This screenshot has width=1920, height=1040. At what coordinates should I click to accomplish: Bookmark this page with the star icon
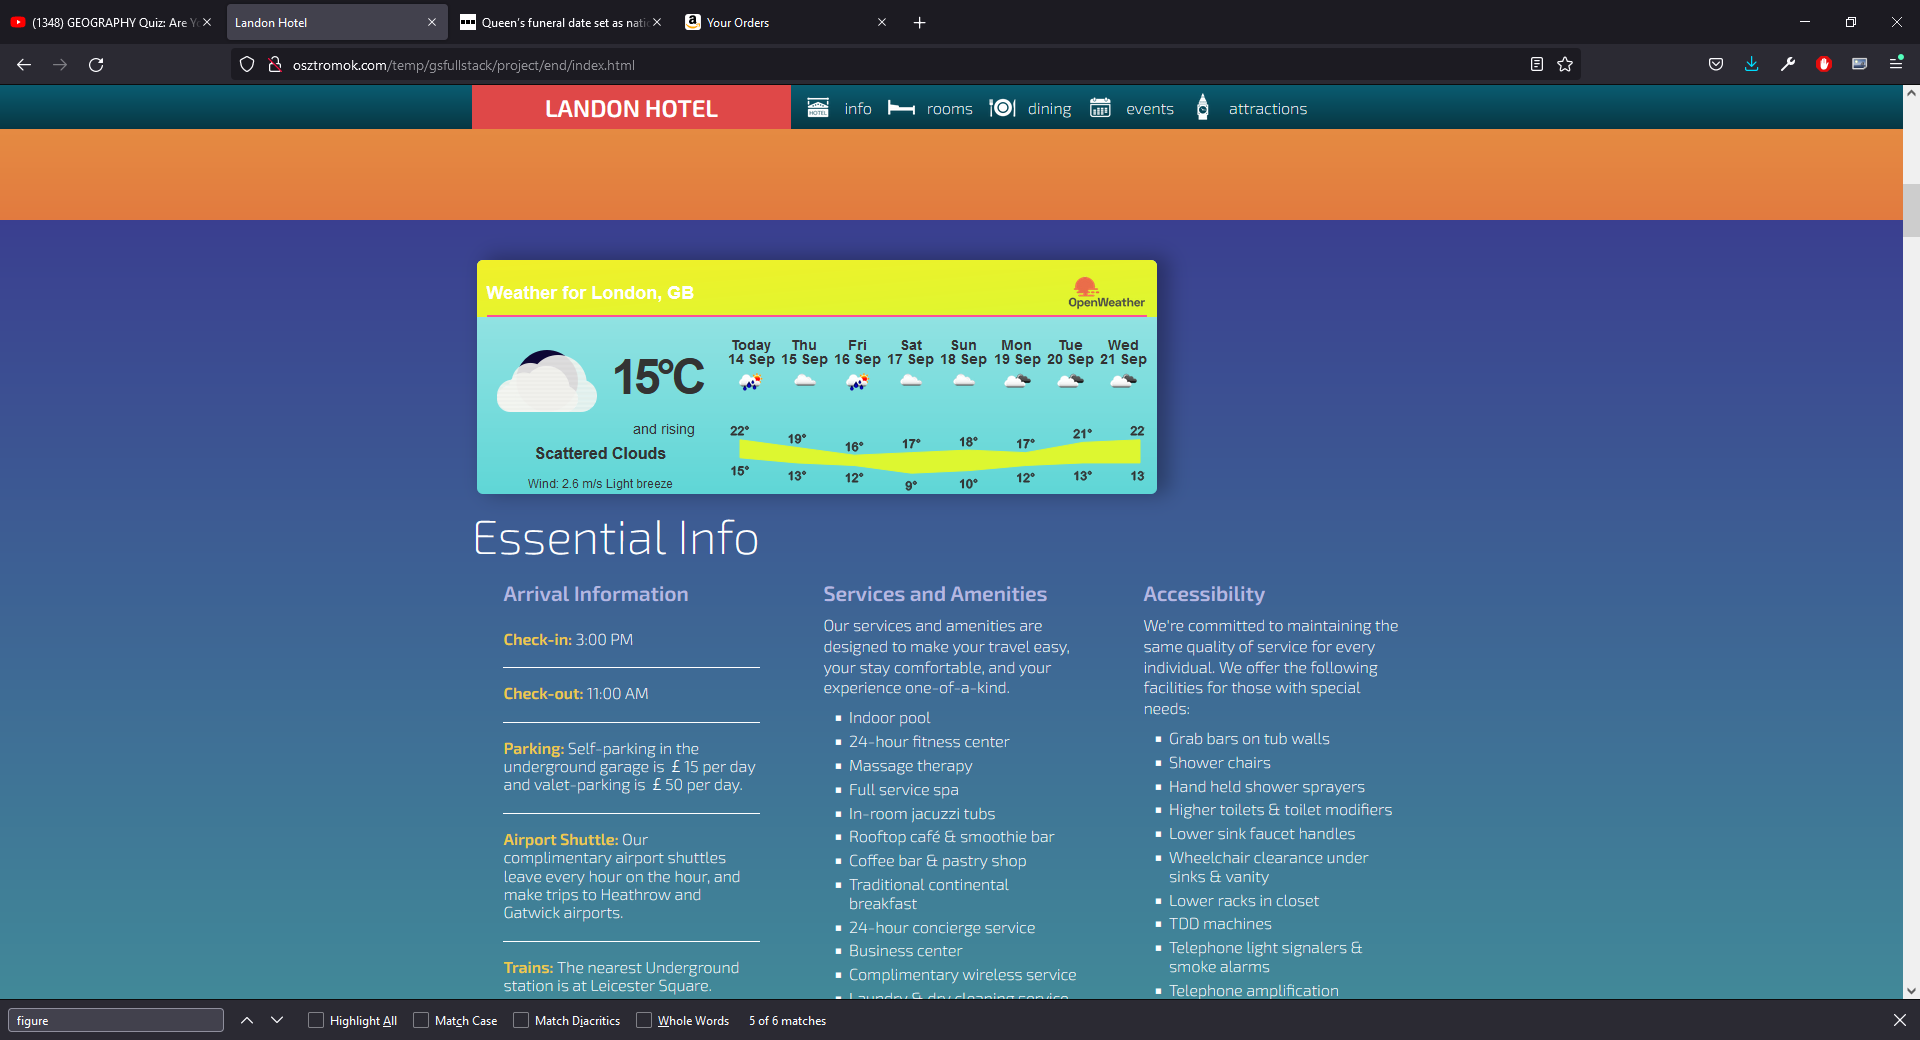pos(1565,65)
